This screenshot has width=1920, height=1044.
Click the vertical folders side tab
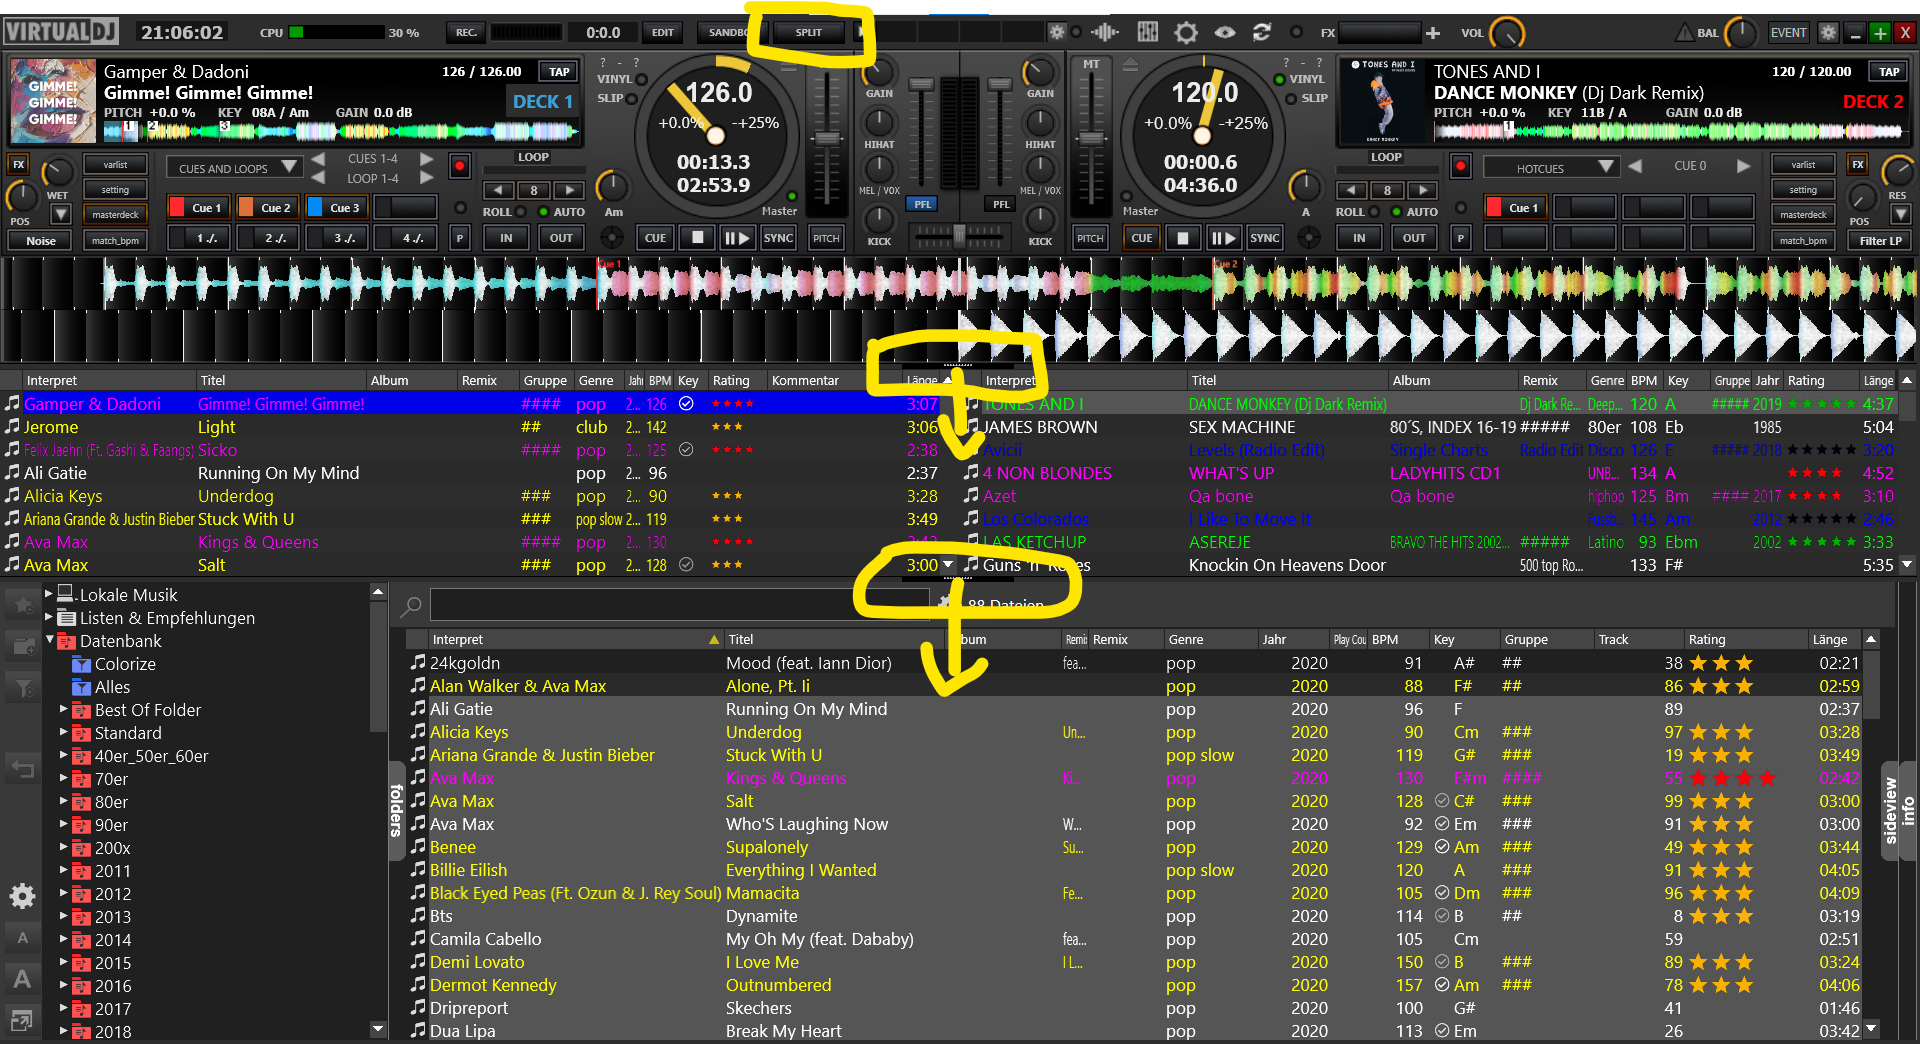click(x=395, y=810)
